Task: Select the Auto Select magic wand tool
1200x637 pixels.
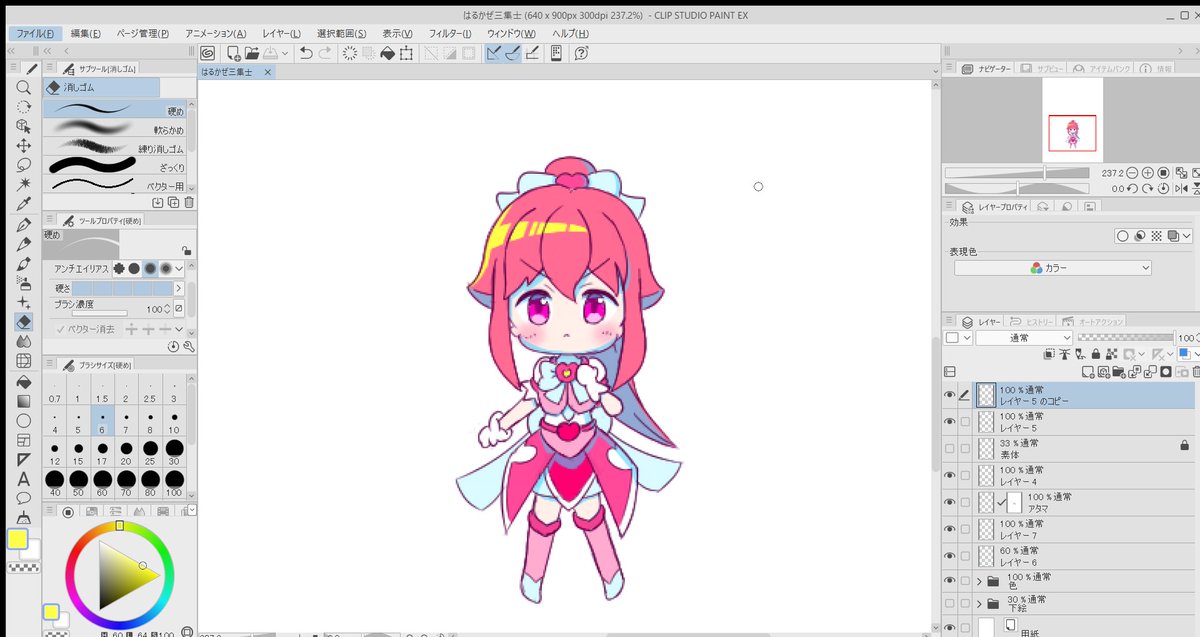Action: (23, 185)
